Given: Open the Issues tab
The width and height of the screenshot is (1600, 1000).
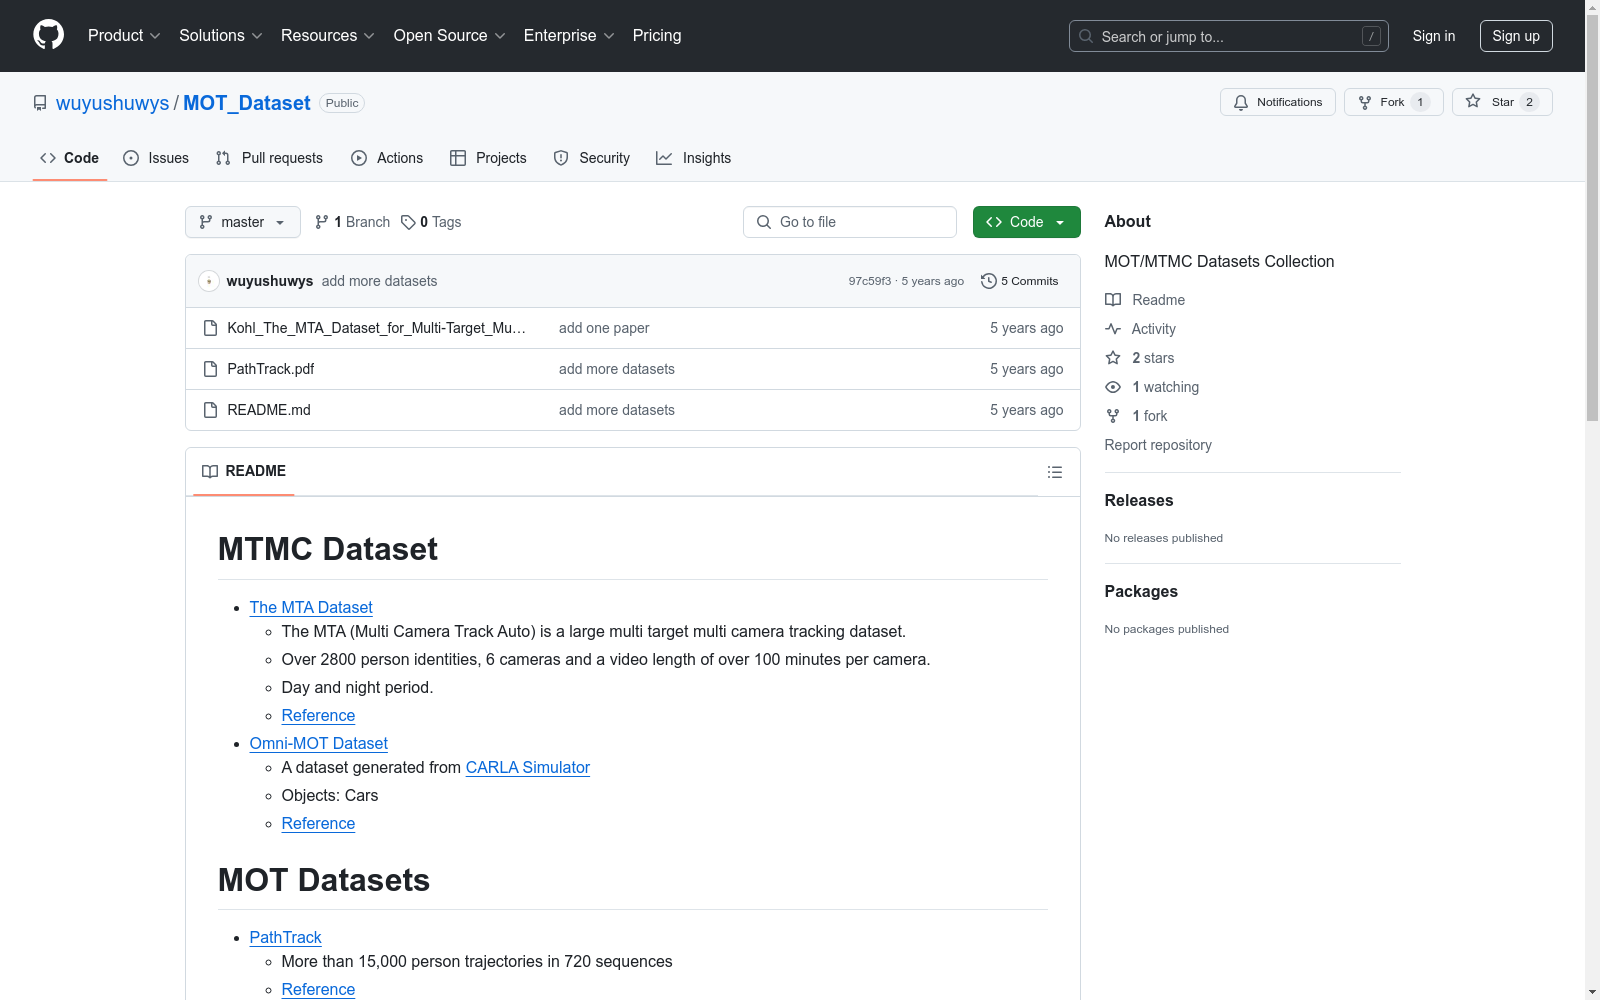Looking at the screenshot, I should tap(156, 158).
